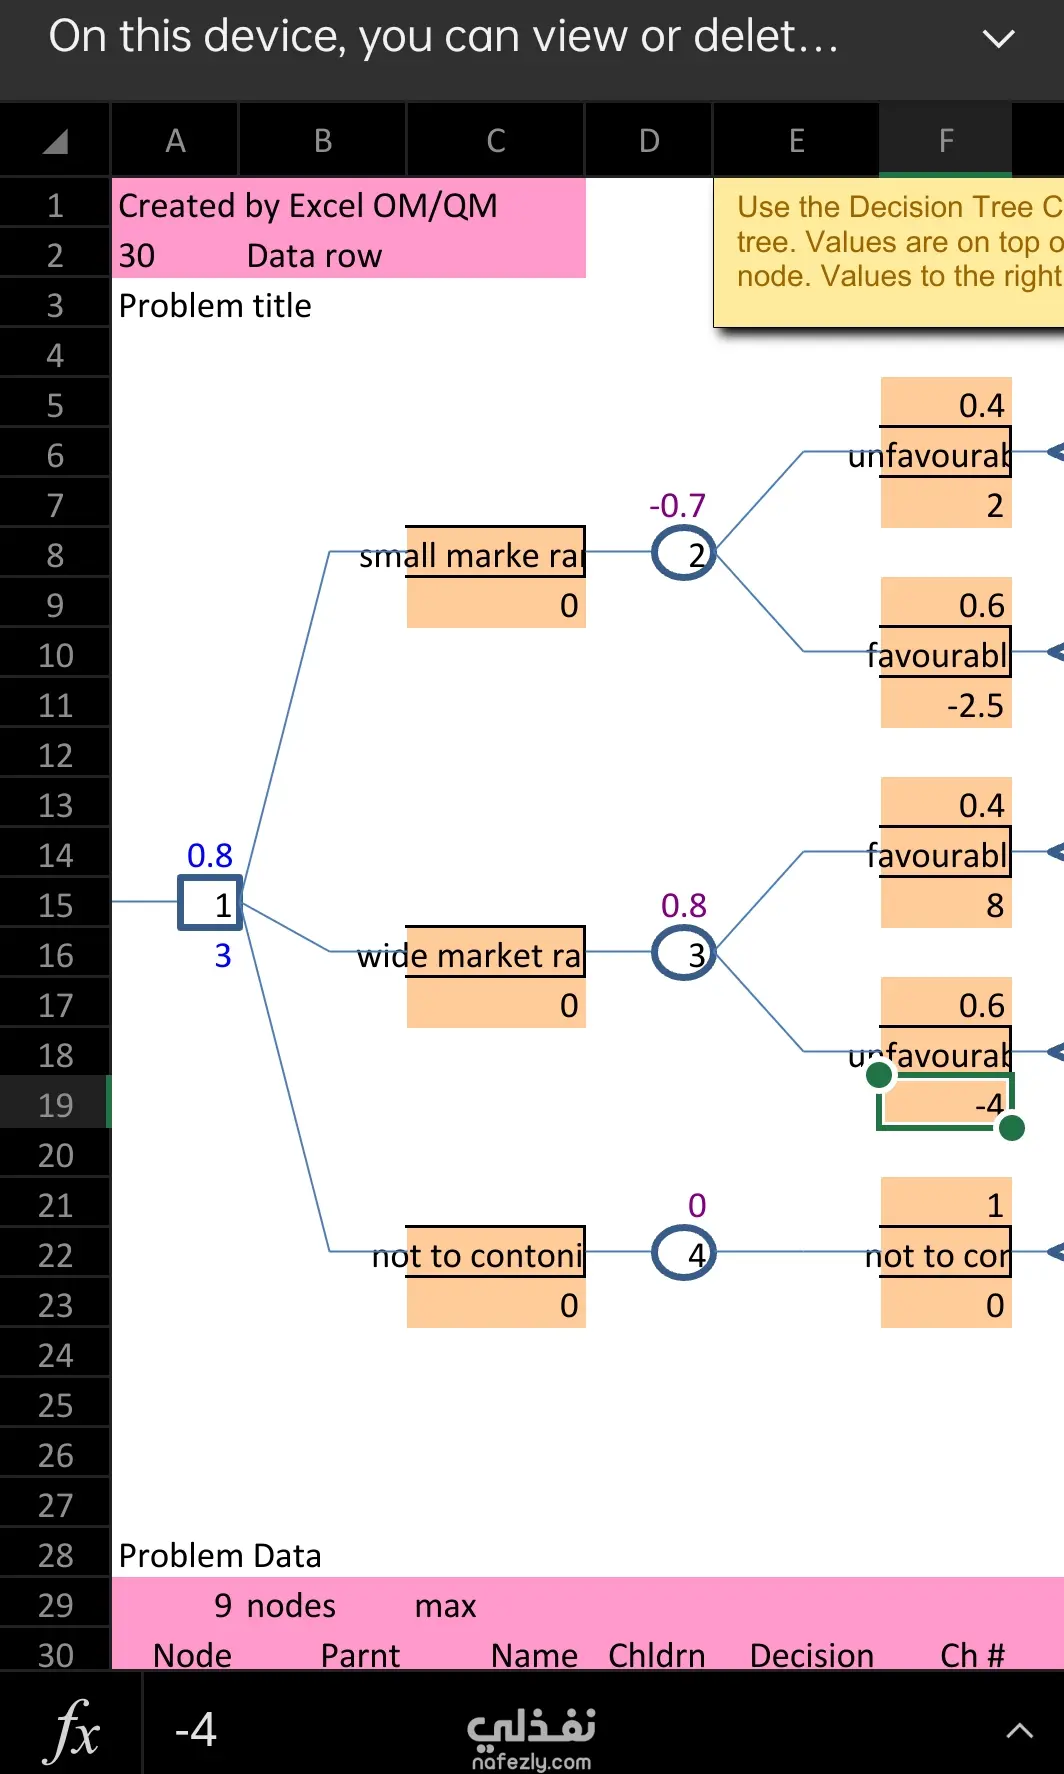Select the 'Ch #' header cell

972,1655
